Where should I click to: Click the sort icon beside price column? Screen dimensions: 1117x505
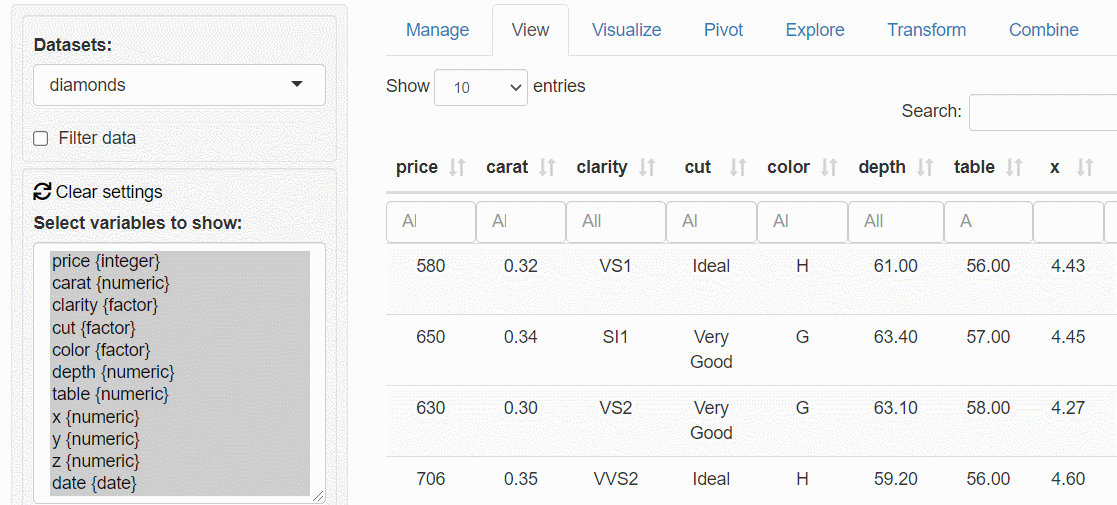457,168
